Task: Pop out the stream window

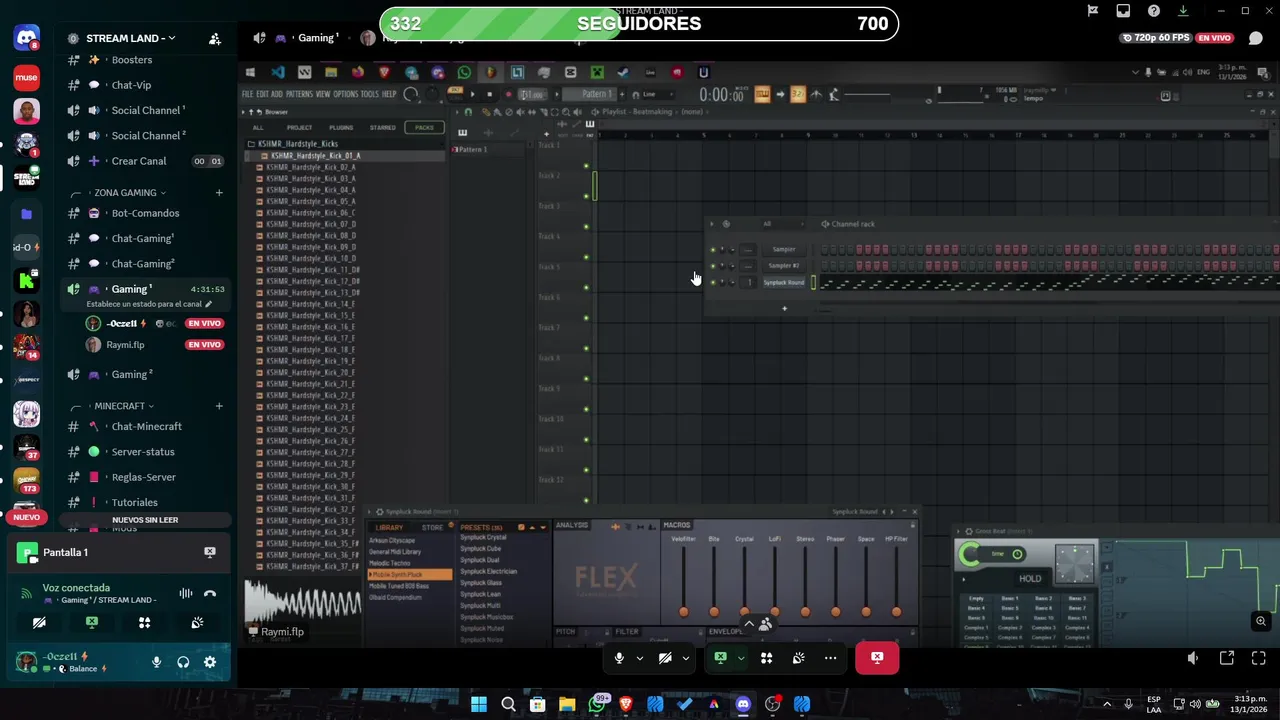Action: 1227,658
